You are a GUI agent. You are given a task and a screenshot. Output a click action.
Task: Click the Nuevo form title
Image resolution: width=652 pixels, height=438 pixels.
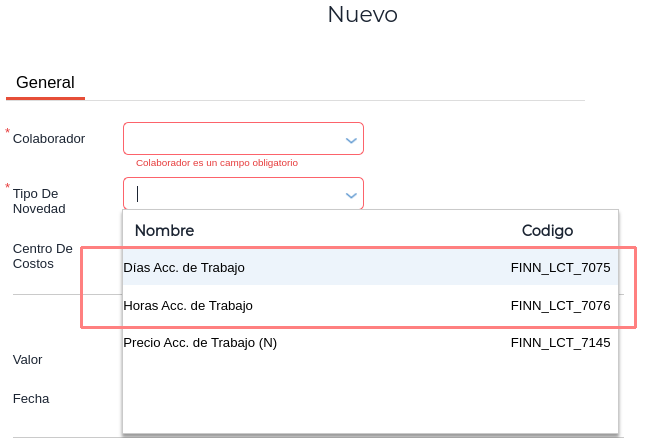[362, 15]
